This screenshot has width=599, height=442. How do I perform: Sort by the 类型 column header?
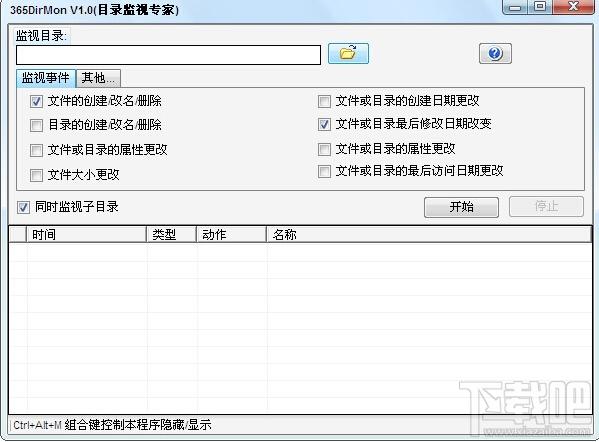(172, 235)
